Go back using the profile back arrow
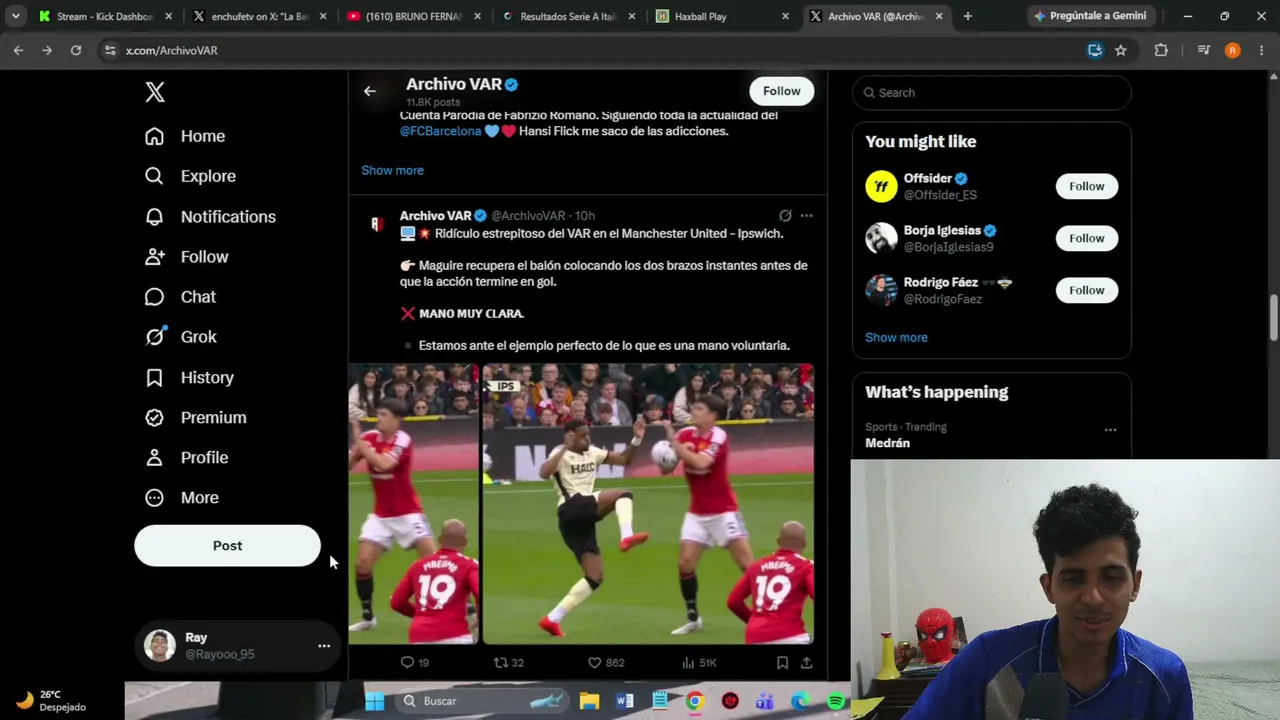This screenshot has height=720, width=1280. [x=370, y=91]
